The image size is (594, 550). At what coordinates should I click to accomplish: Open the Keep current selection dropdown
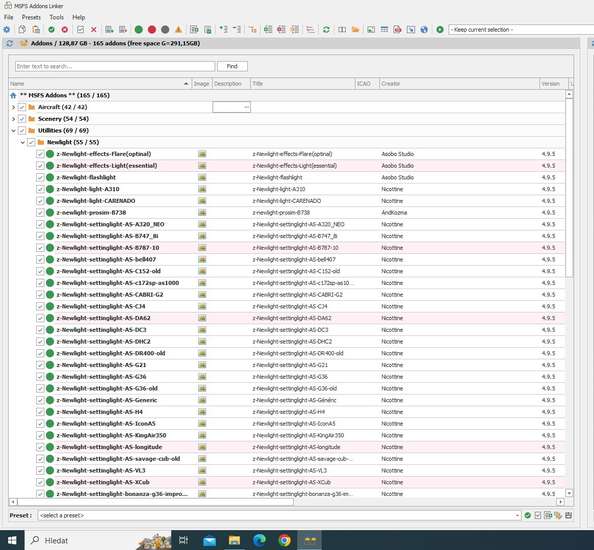tap(521, 30)
